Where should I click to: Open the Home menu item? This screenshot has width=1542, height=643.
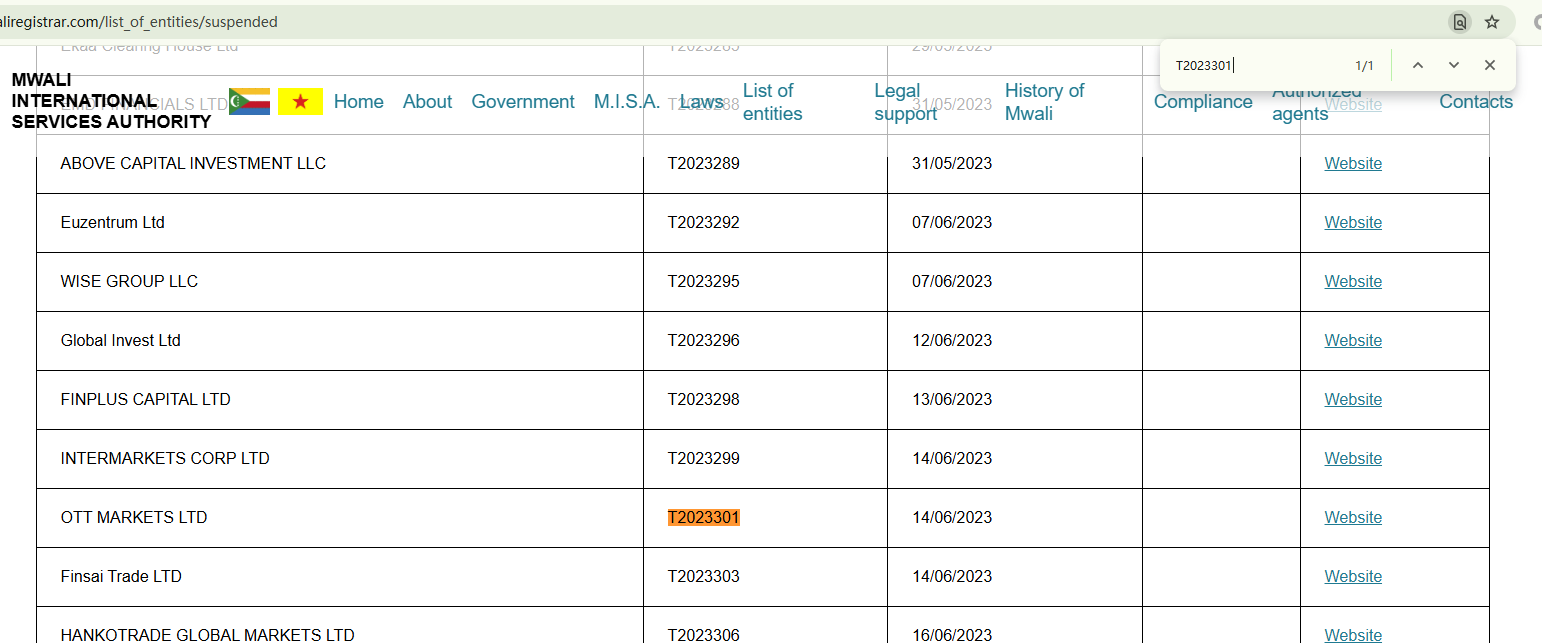(359, 101)
